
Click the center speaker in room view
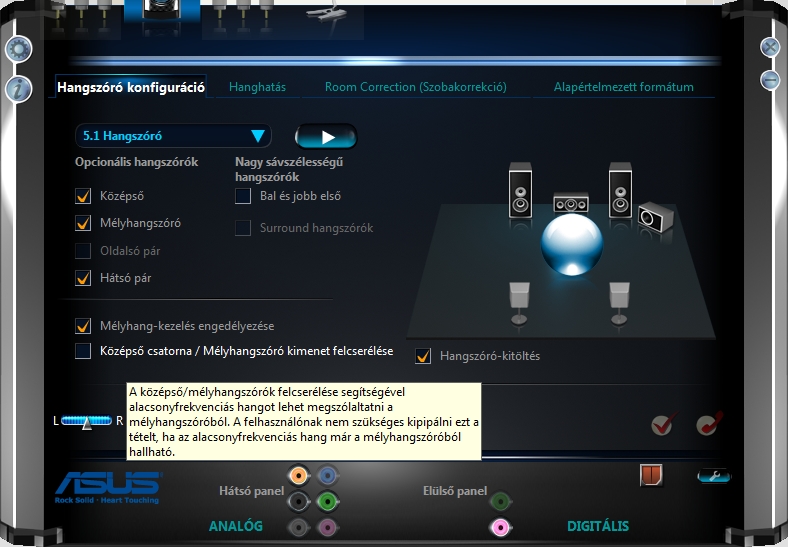570,202
